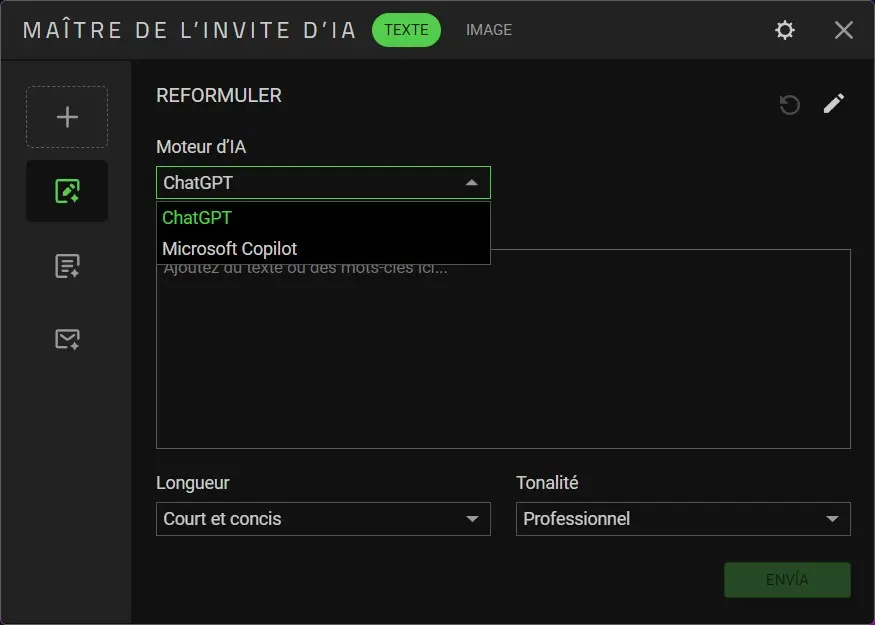Collapse the Moteur d'IA ChatGPT dropdown
Viewport: 875px width, 625px height.
click(323, 182)
